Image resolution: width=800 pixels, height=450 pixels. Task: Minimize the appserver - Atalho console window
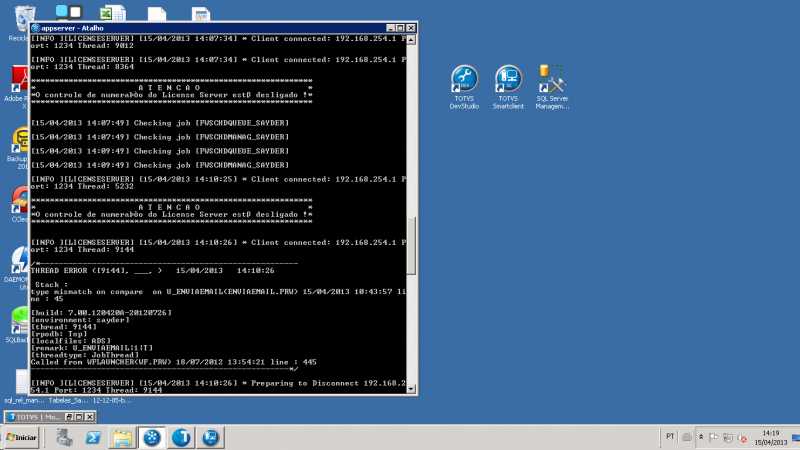(x=390, y=28)
